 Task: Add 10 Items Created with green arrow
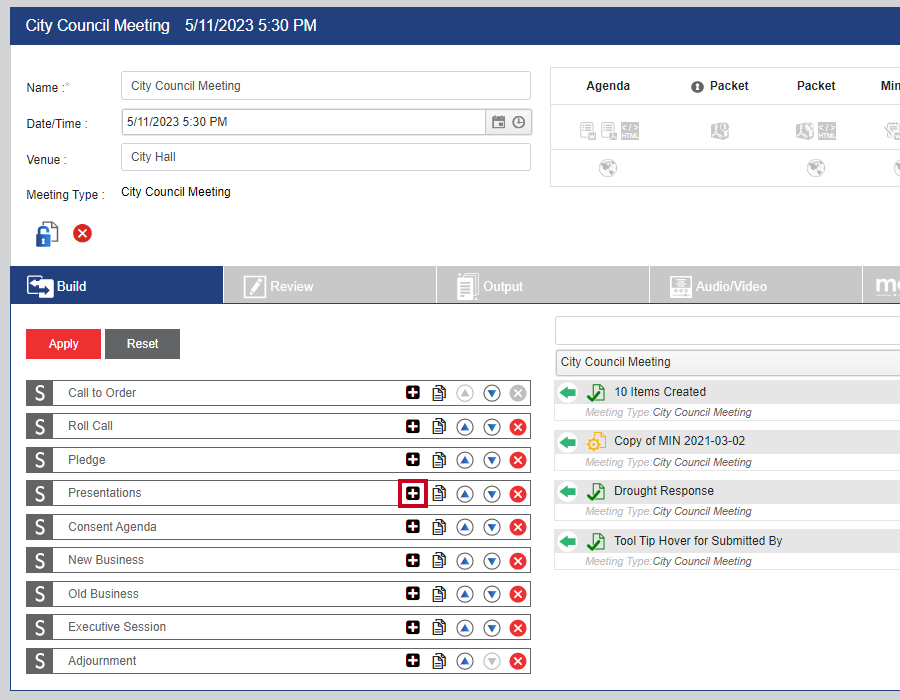568,392
